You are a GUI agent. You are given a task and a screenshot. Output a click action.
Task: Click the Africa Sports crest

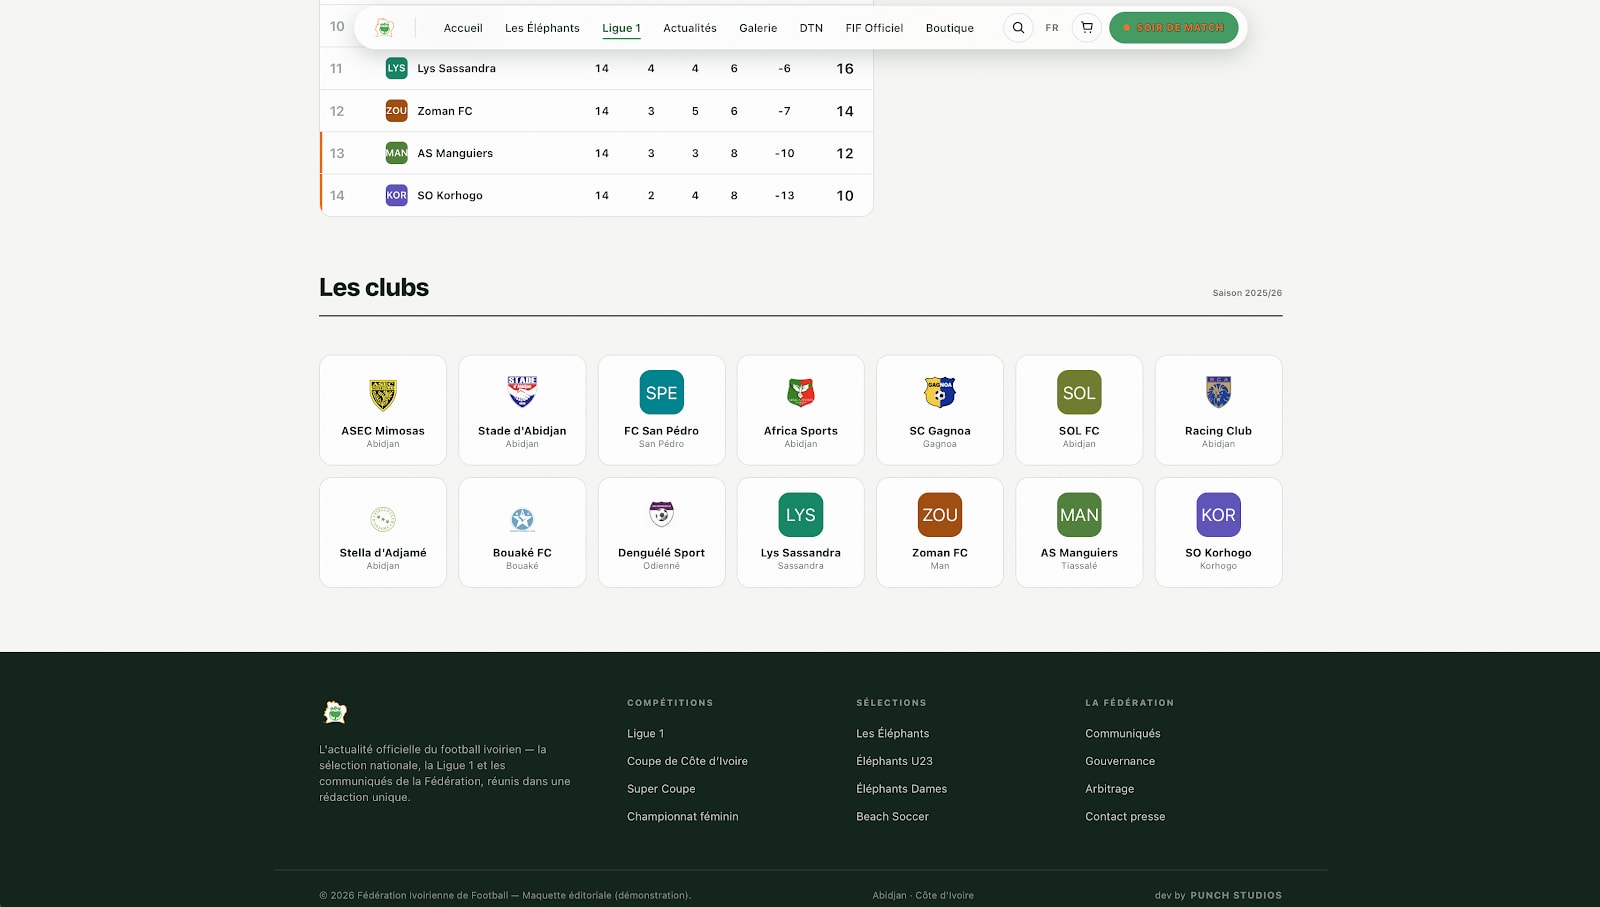click(x=801, y=393)
